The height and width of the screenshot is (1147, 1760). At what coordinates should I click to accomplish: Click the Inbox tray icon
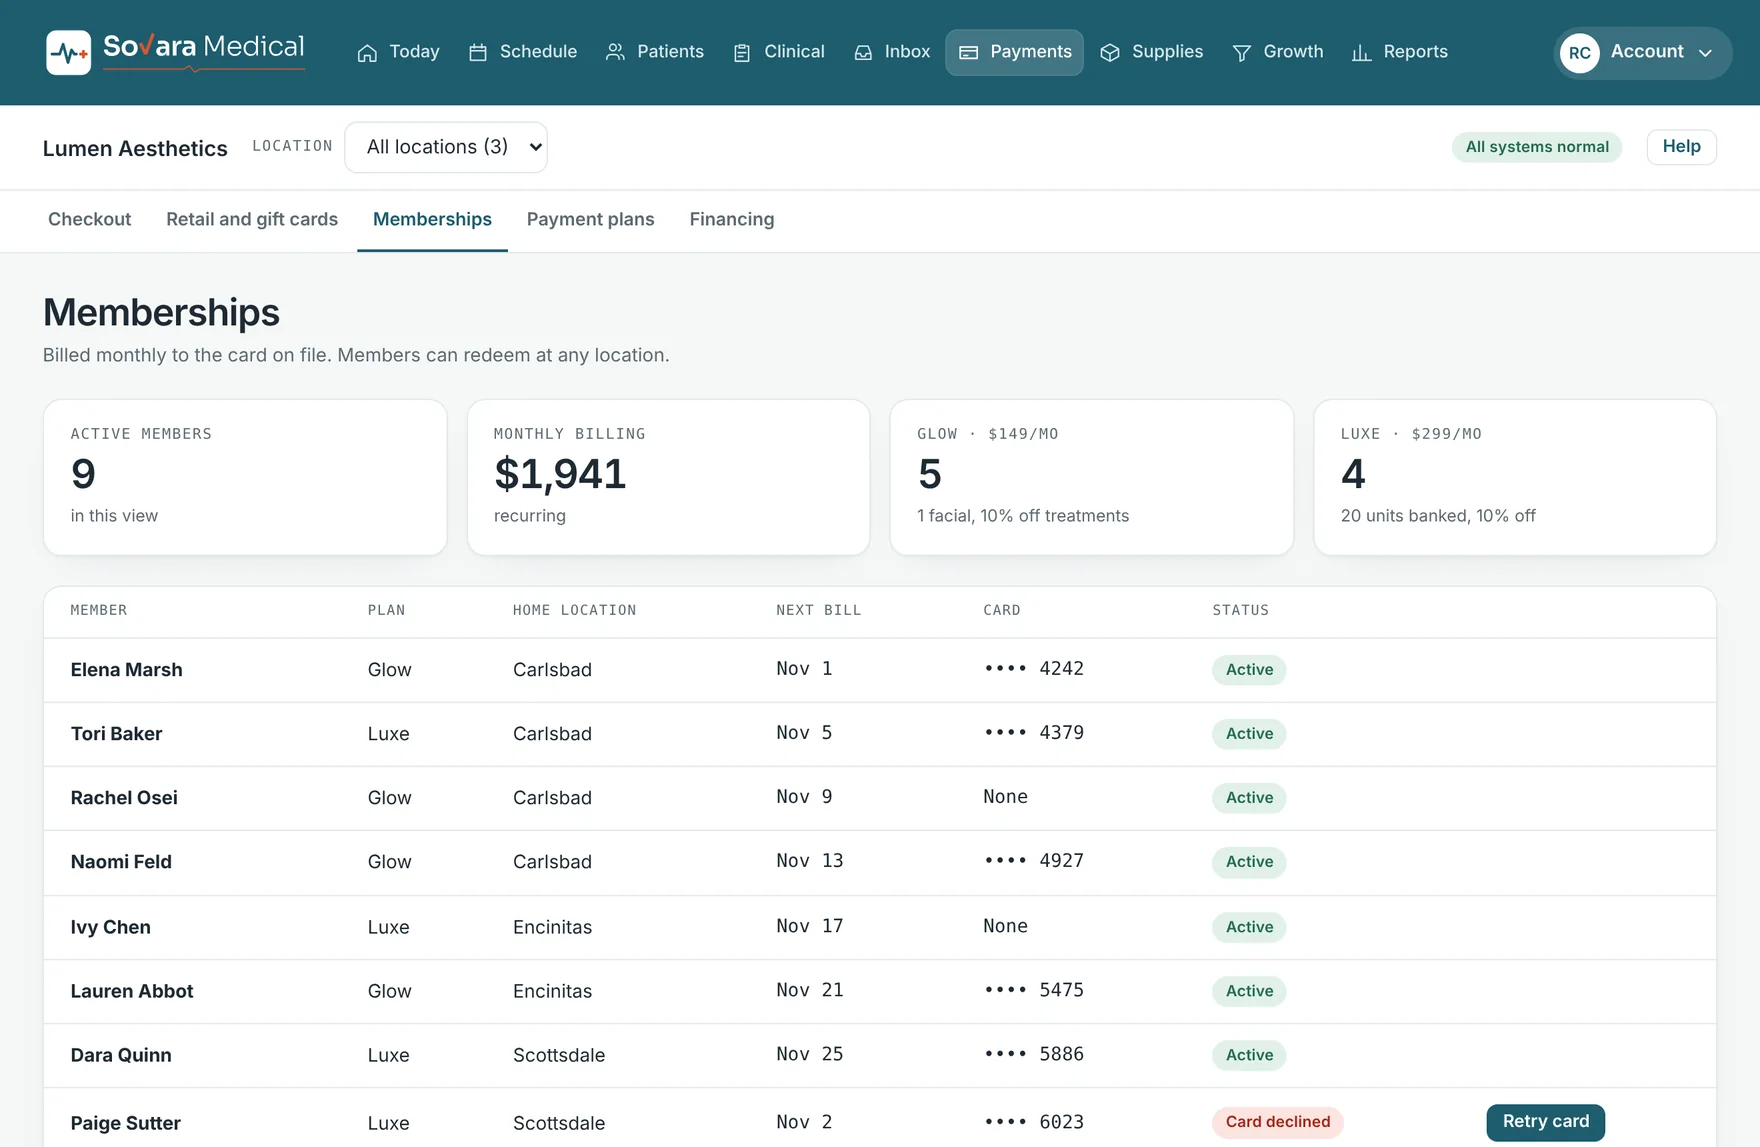click(863, 53)
